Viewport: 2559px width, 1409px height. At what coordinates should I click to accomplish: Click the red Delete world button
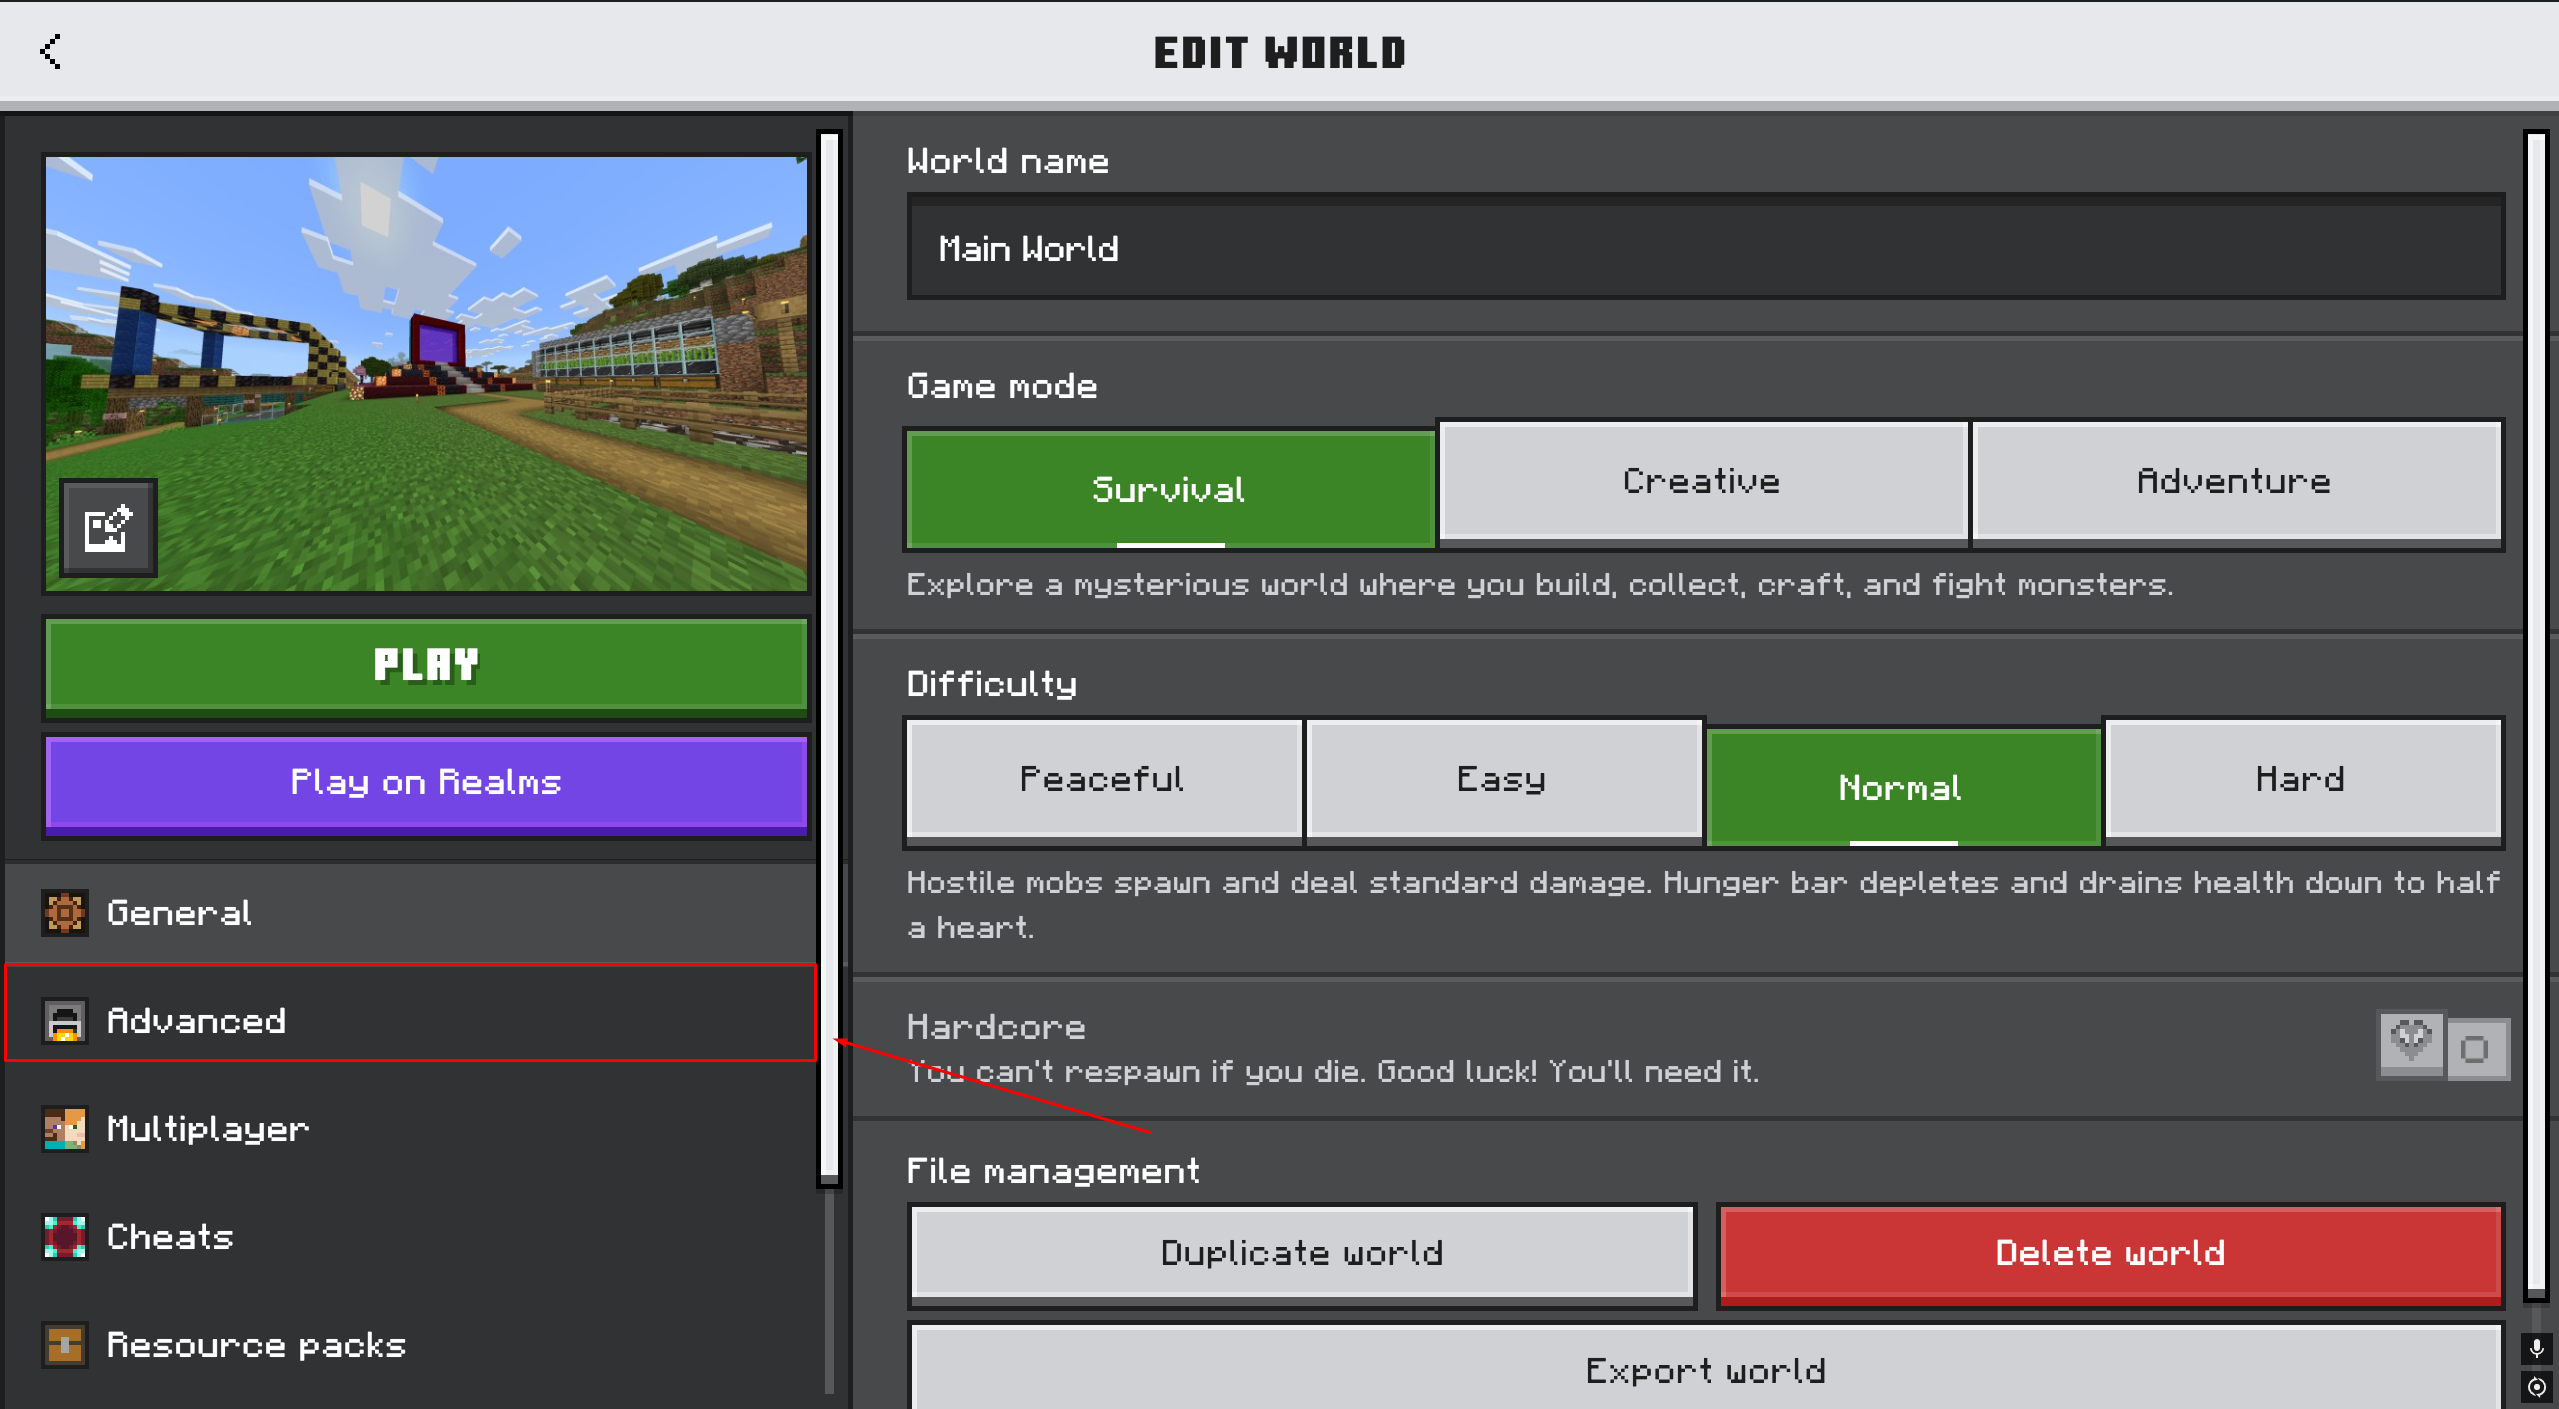[2111, 1254]
